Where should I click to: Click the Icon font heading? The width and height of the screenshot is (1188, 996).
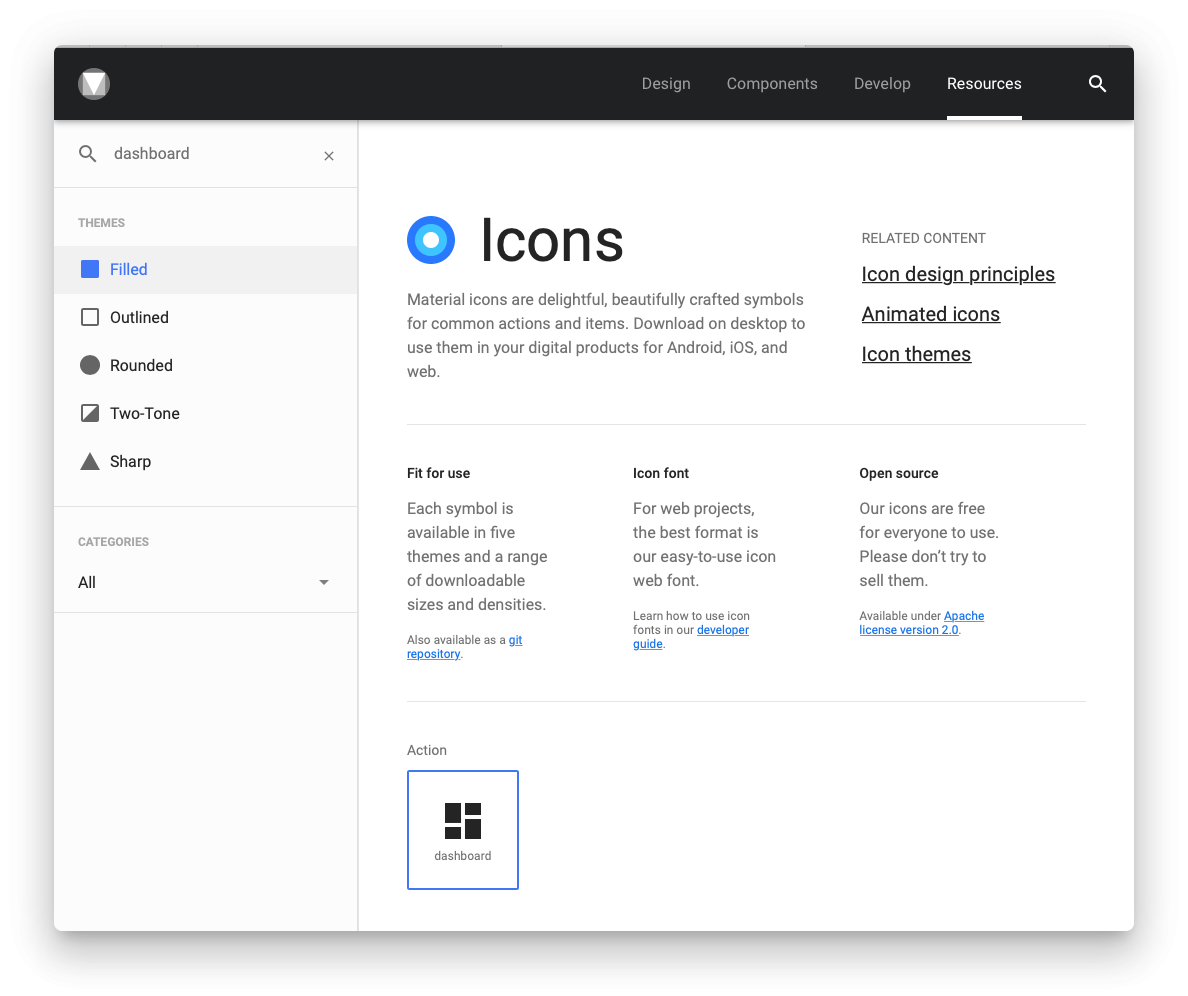(661, 473)
